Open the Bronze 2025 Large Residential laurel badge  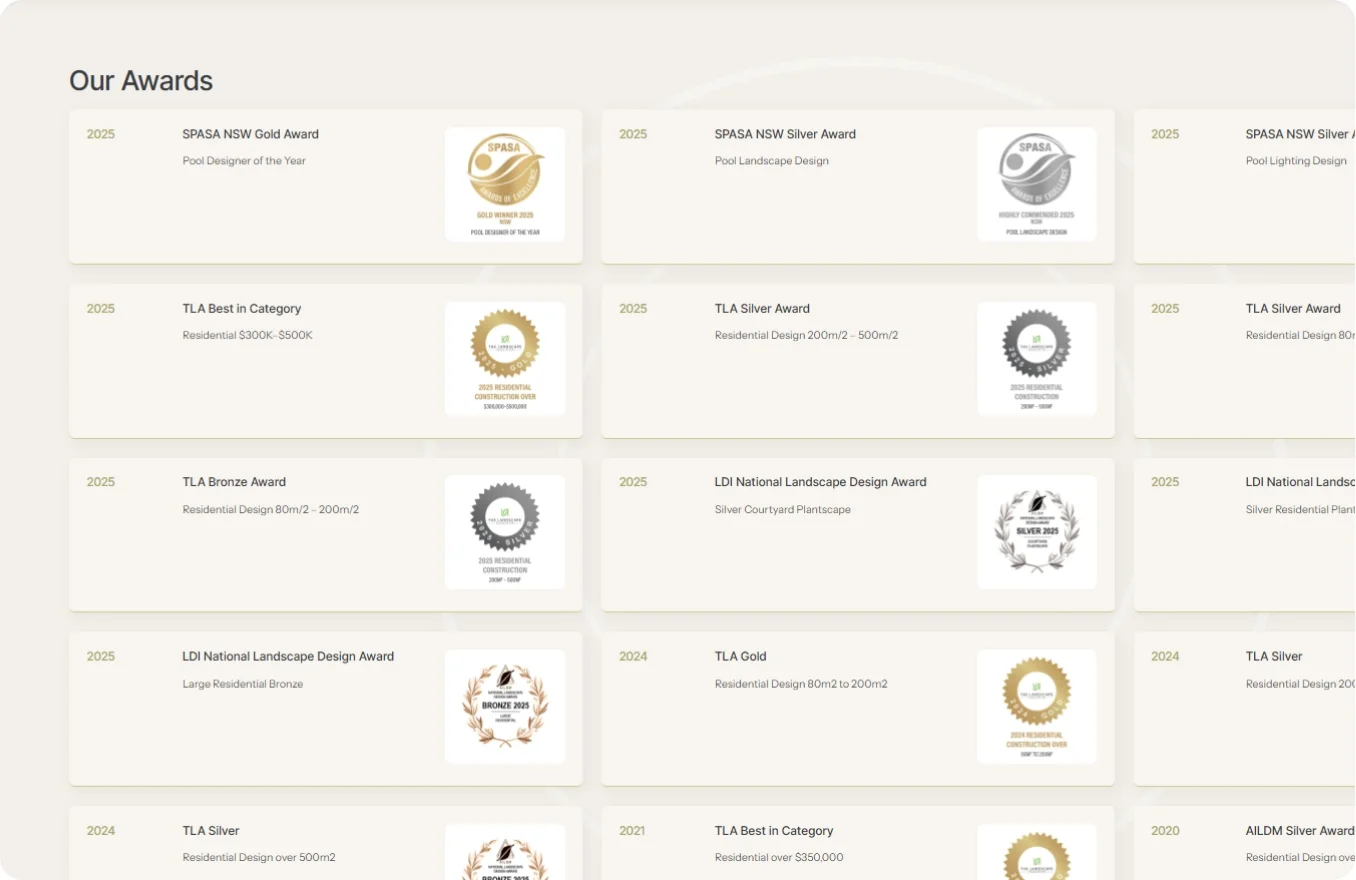pos(505,707)
